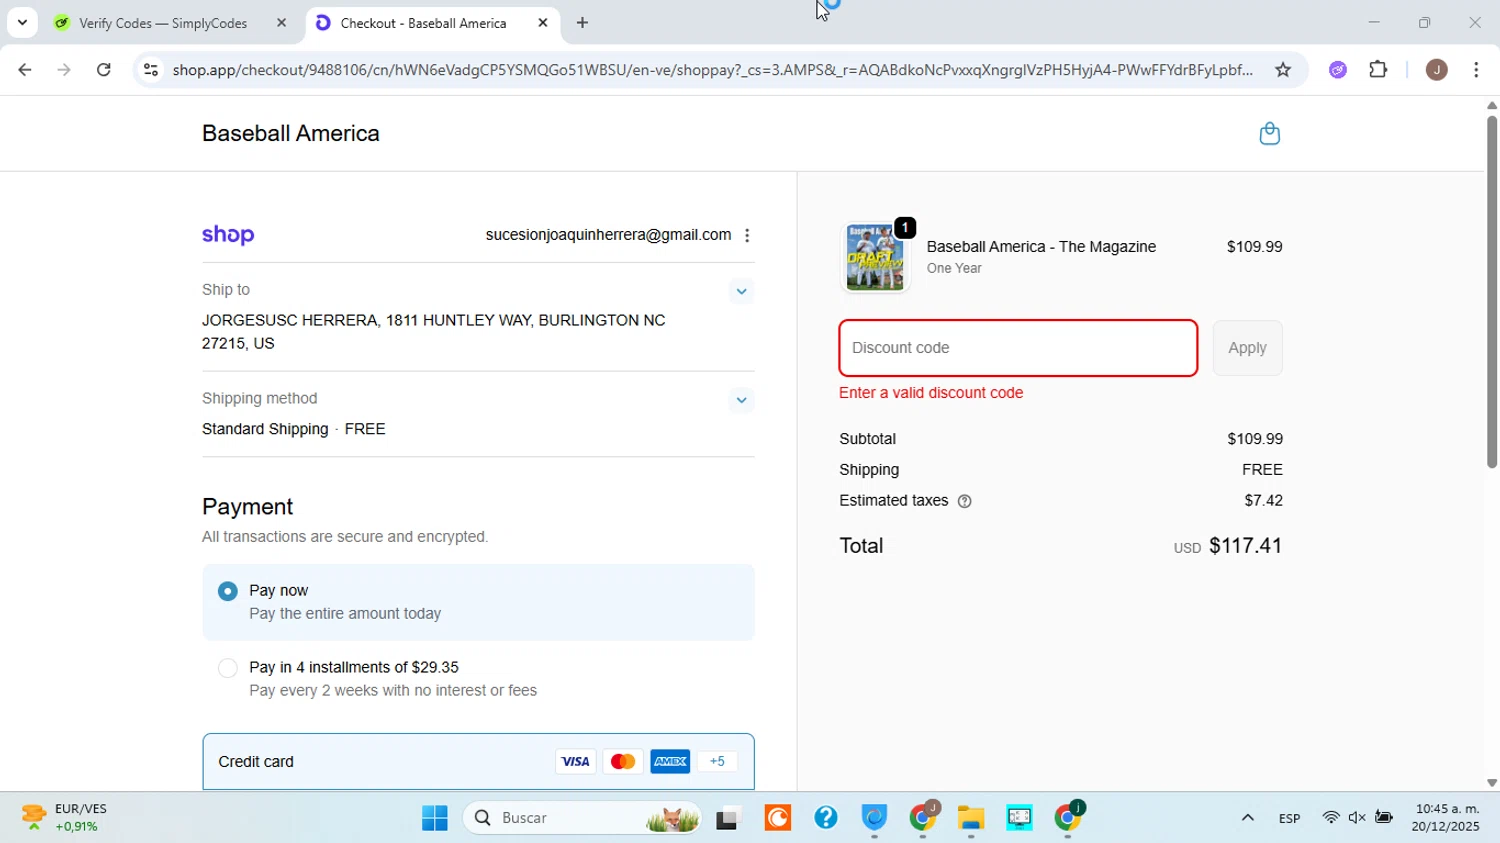Open the Chrome three-dot menu
Screen dimensions: 1500x843
1477,70
